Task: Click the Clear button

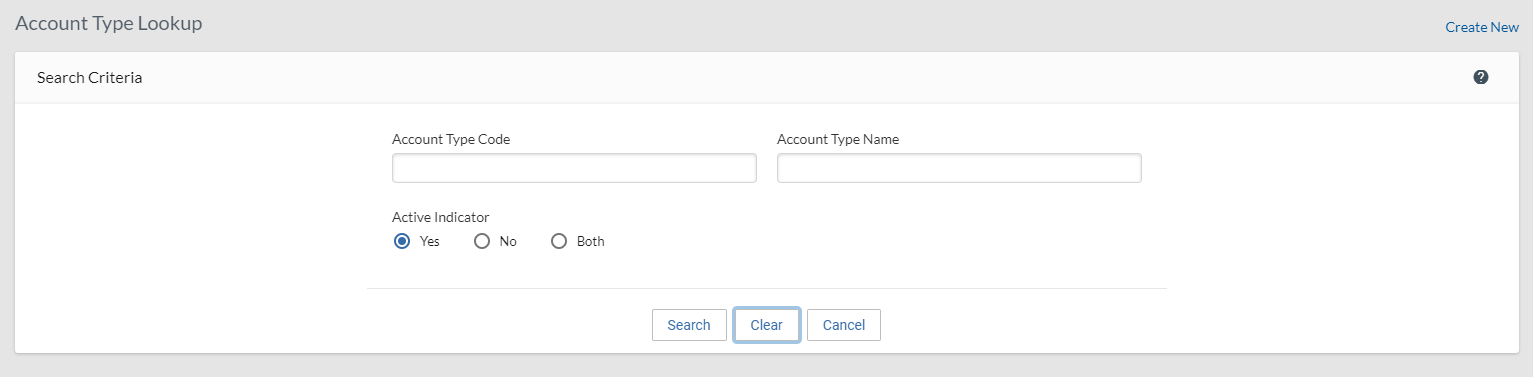Action: click(767, 325)
